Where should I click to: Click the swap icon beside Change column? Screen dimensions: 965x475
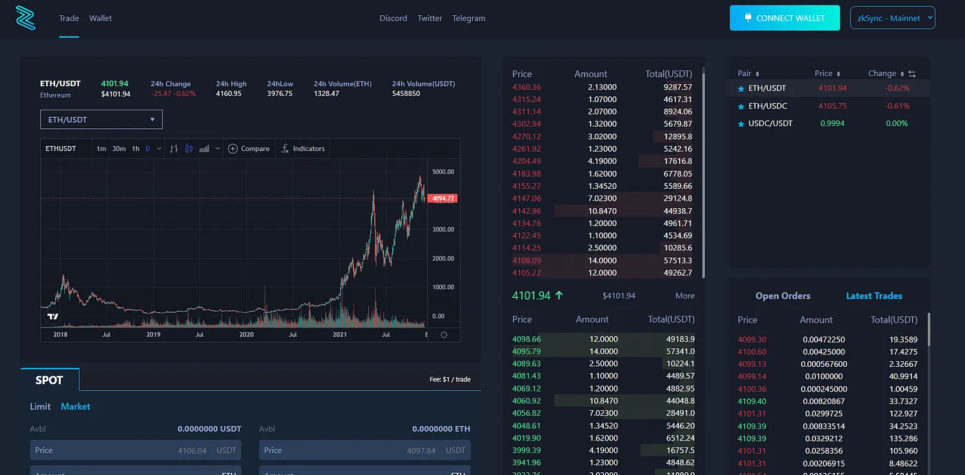pyautogui.click(x=912, y=74)
